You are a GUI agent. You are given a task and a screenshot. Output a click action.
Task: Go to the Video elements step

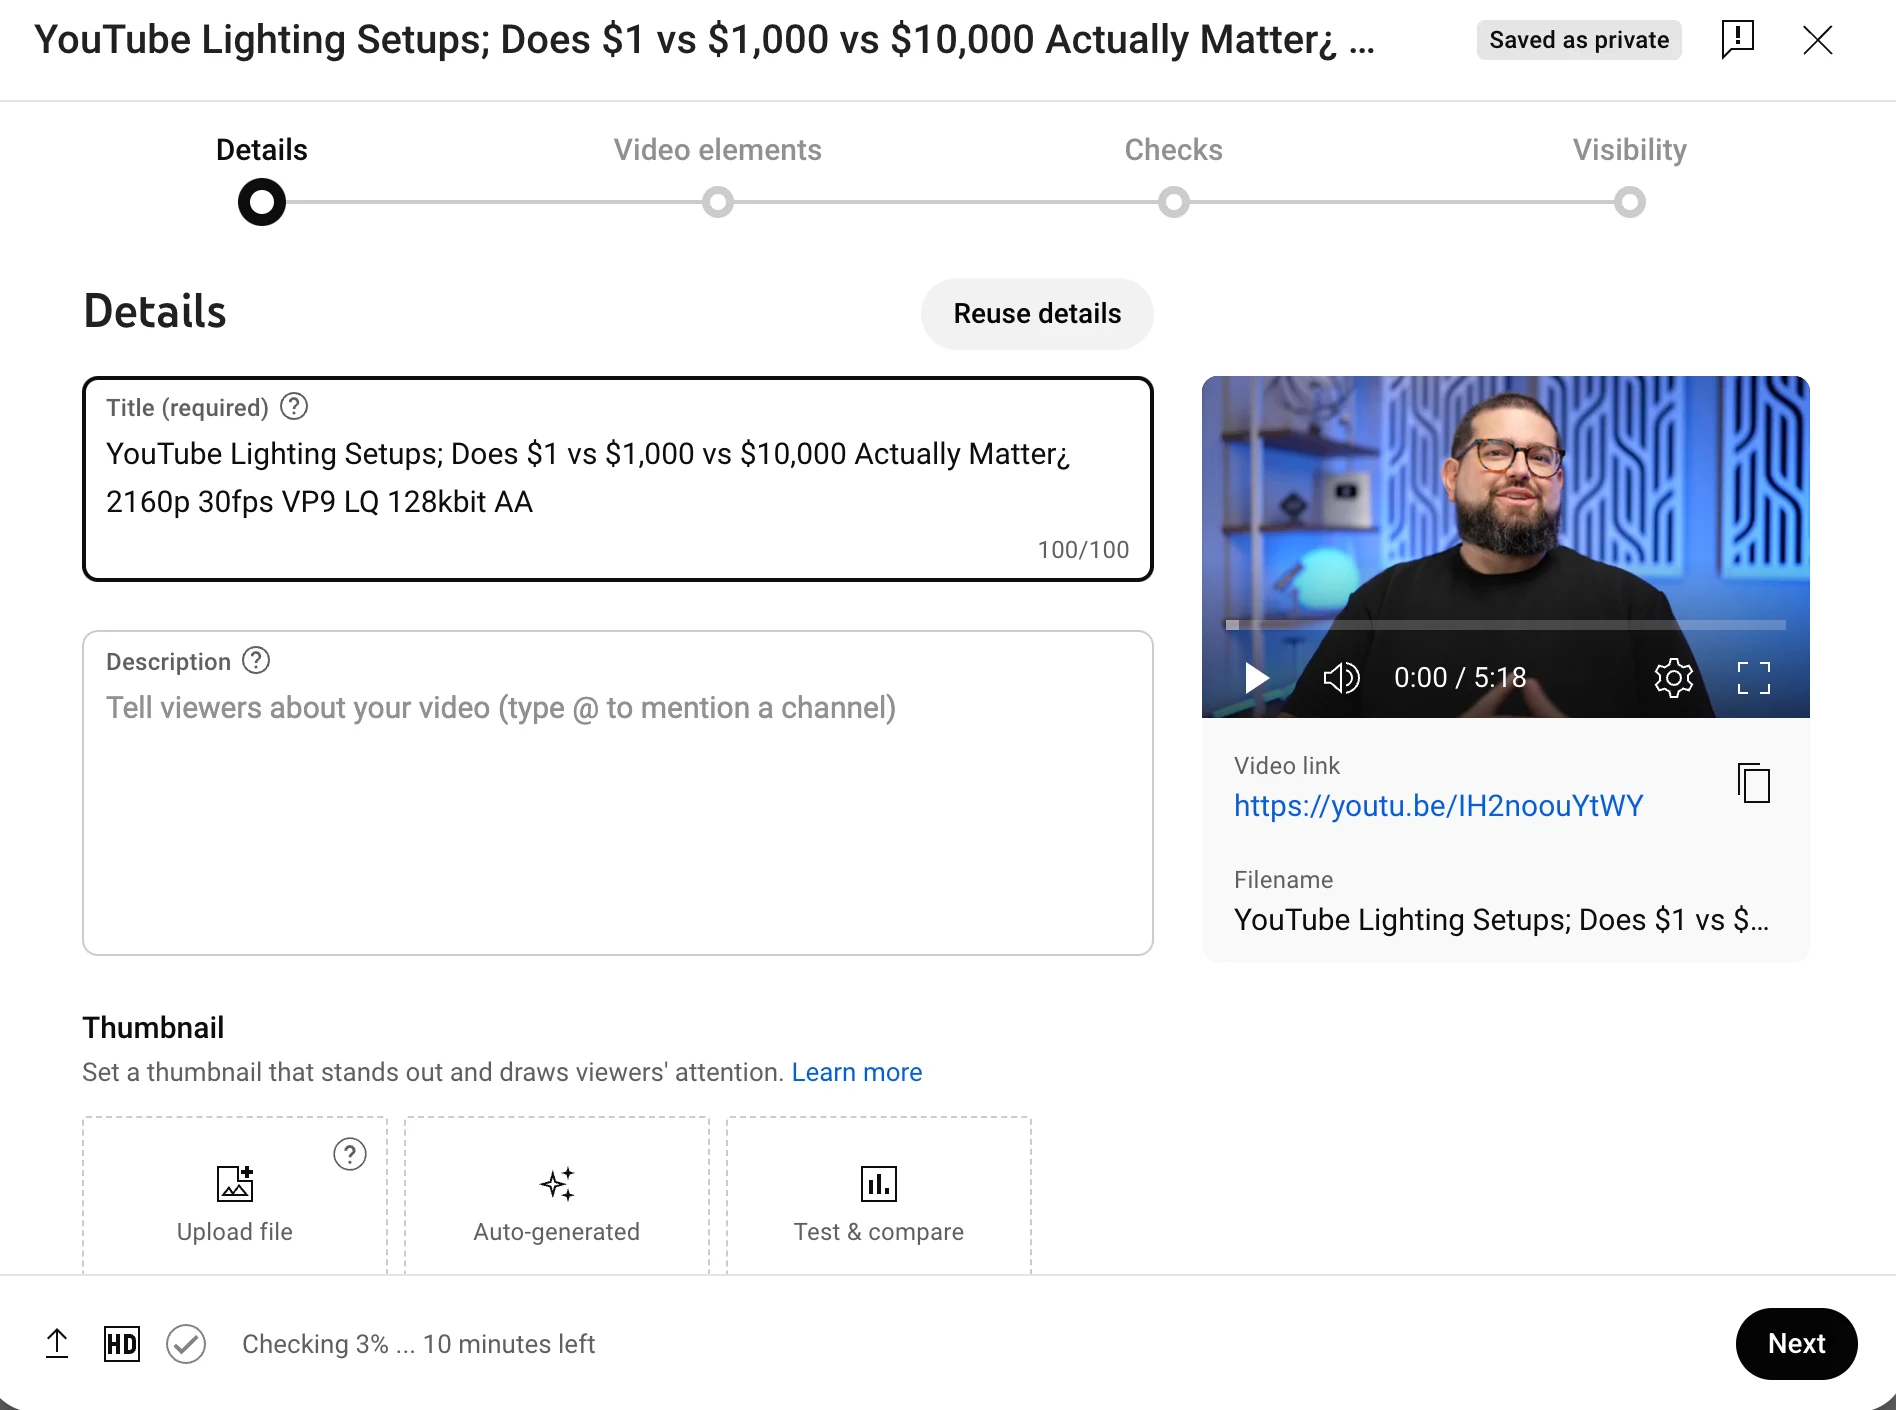(718, 176)
